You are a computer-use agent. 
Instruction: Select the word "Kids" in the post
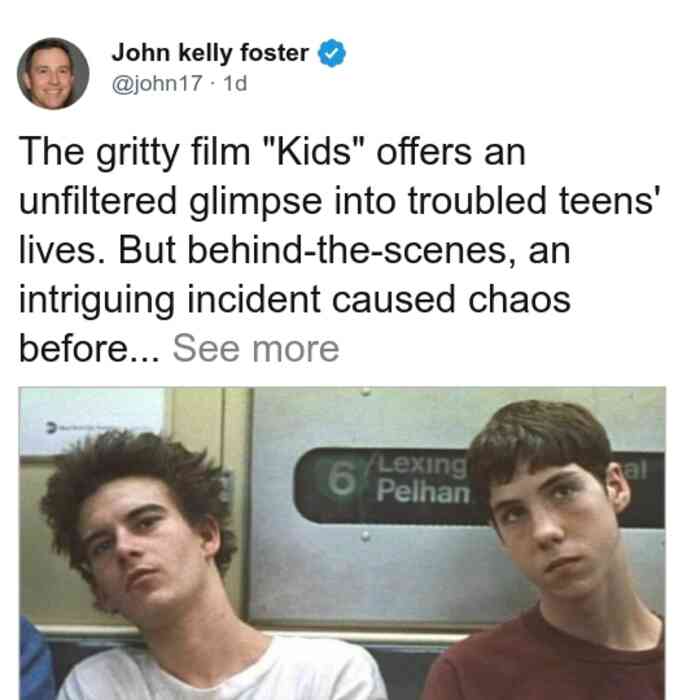(x=315, y=153)
